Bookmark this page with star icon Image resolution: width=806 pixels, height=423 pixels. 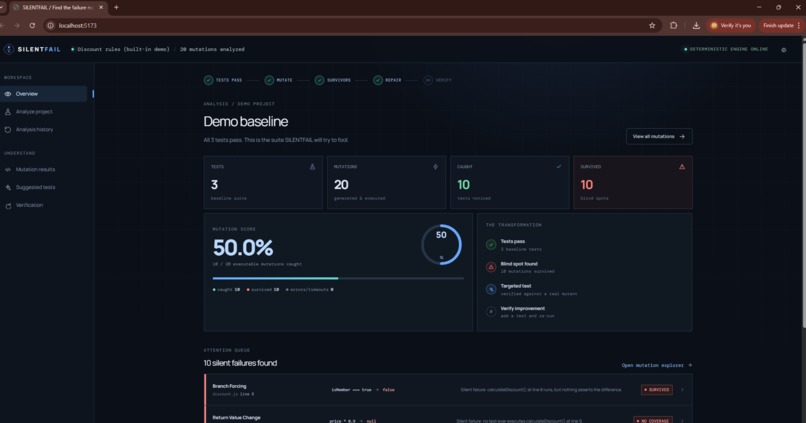(652, 25)
